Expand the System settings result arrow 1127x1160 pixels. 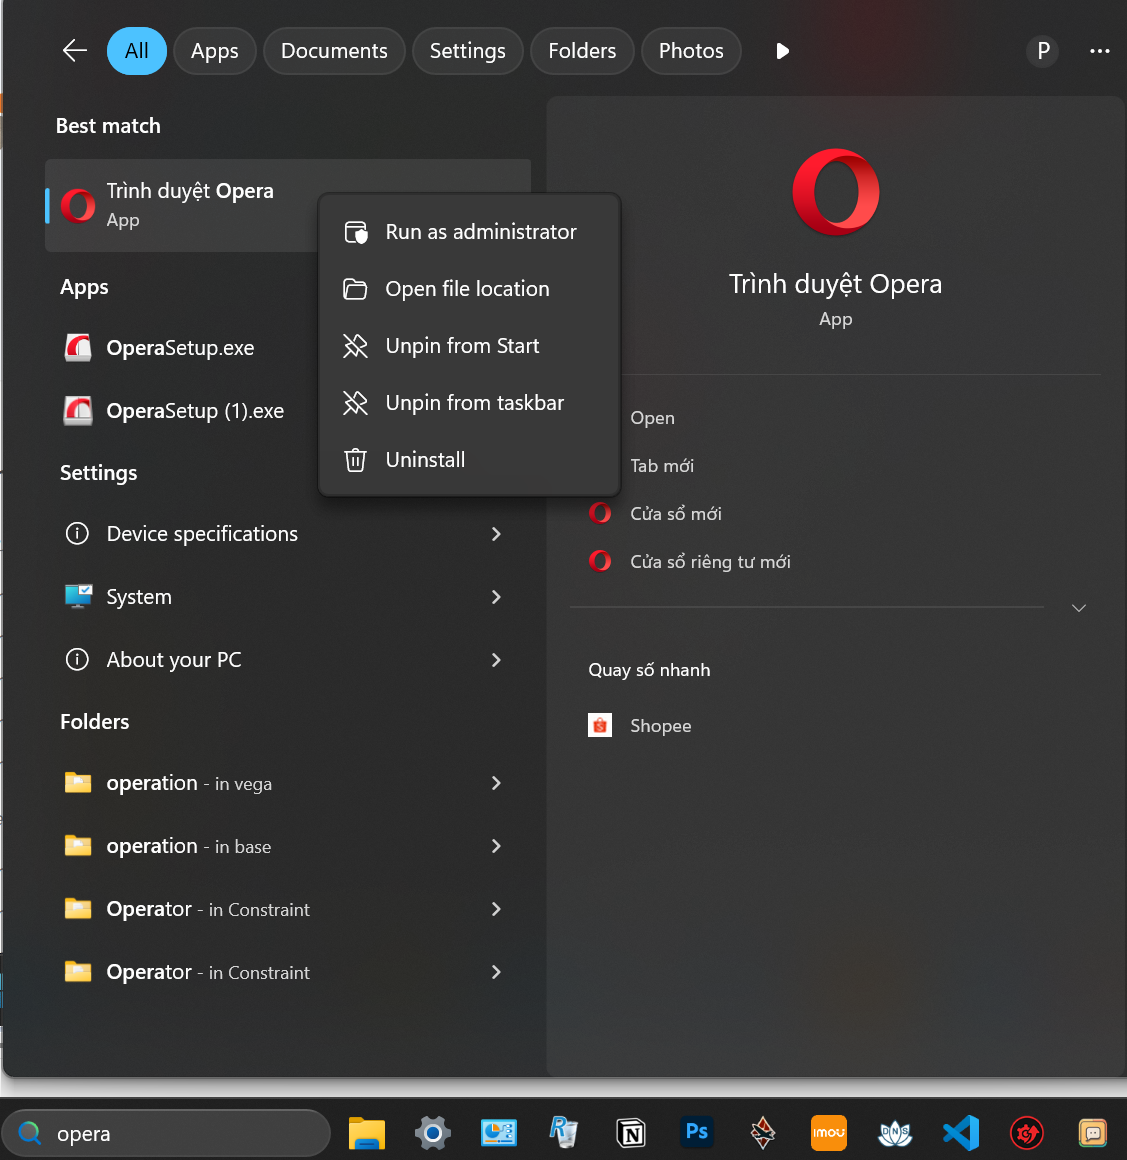click(496, 597)
